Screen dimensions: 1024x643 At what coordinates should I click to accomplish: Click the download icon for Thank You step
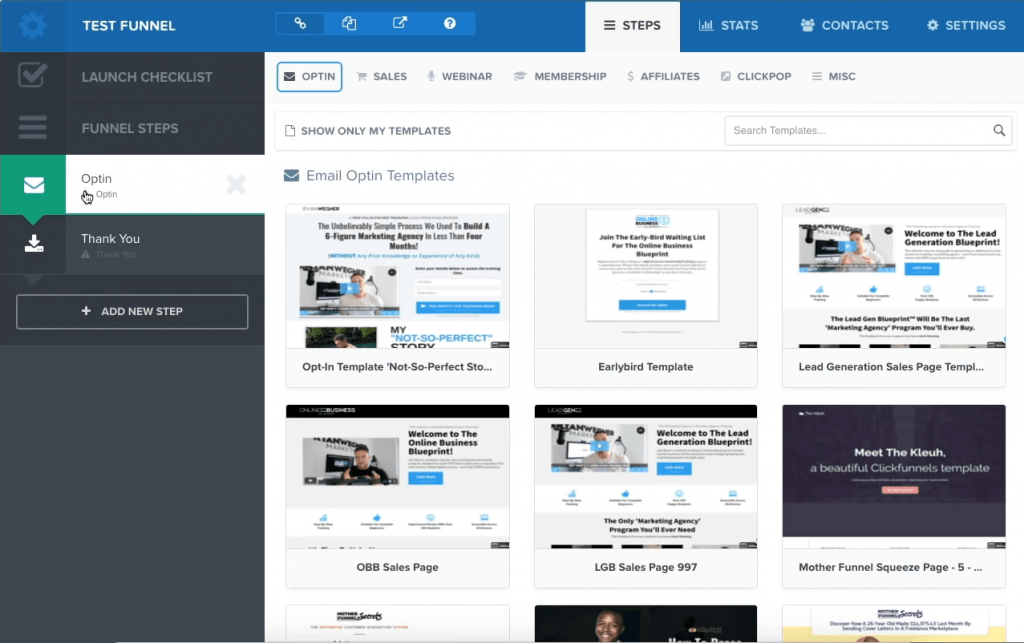33,243
